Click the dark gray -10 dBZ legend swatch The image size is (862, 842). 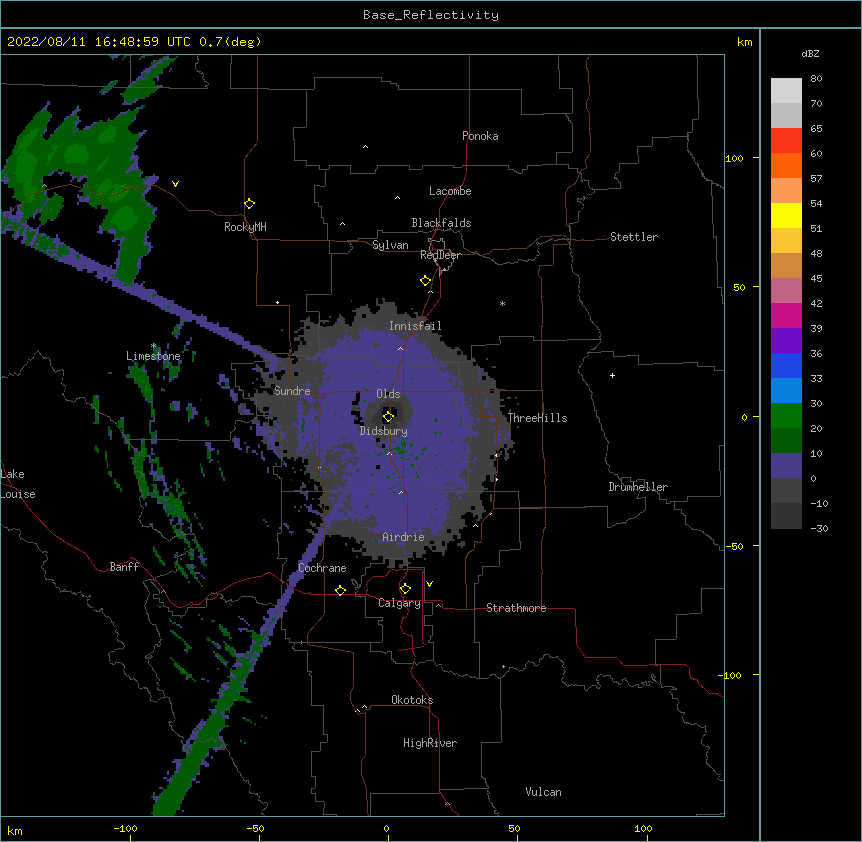point(786,516)
